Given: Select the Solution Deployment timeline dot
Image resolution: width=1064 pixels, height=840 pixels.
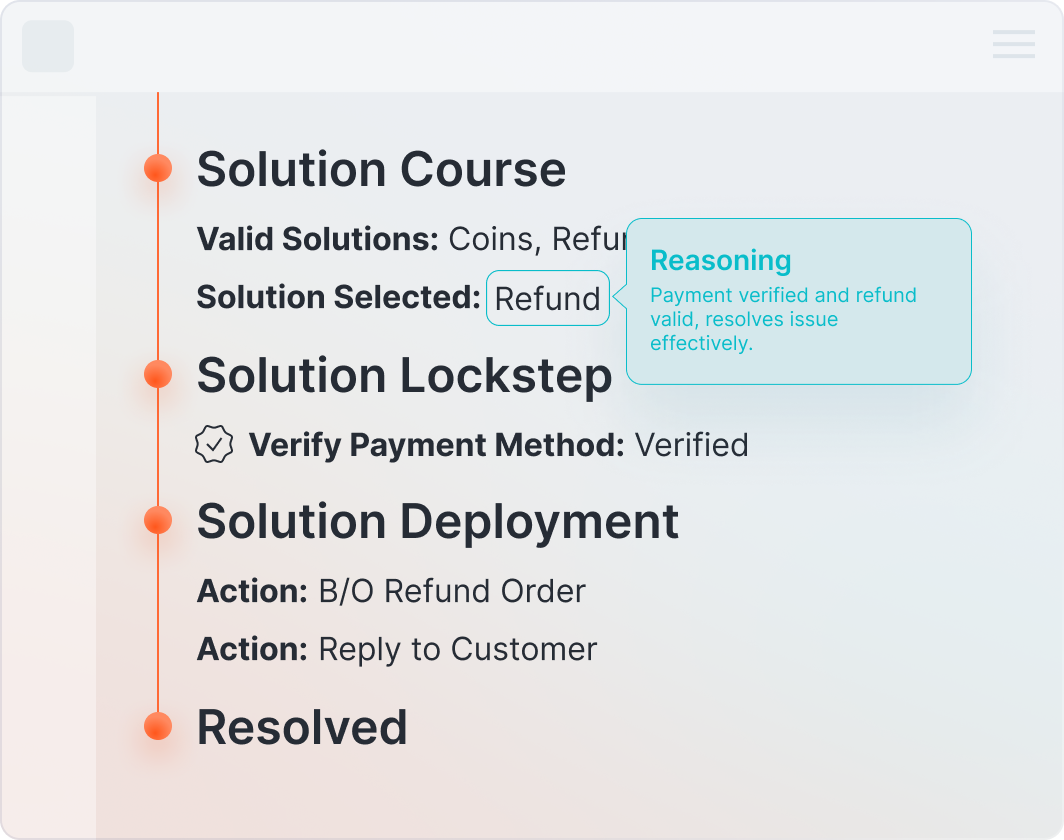Looking at the screenshot, I should 157,520.
